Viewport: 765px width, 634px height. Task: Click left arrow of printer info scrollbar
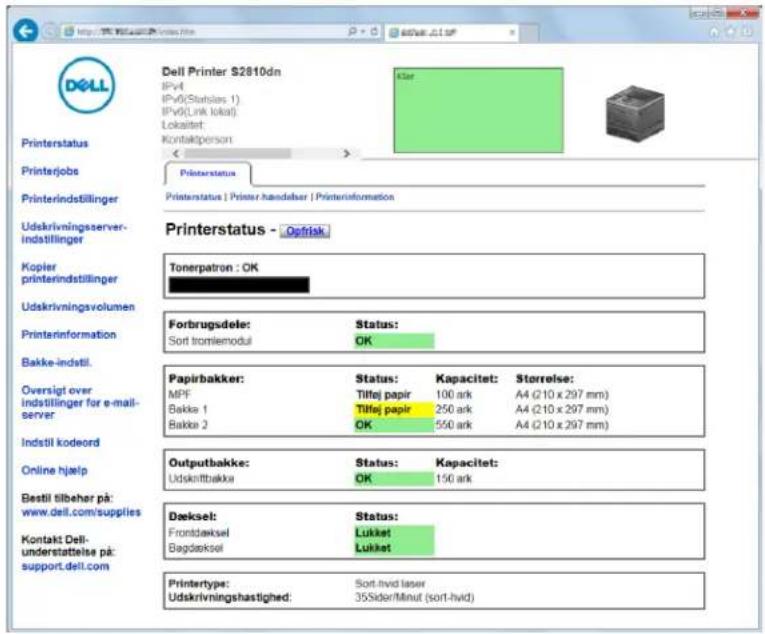coord(176,154)
